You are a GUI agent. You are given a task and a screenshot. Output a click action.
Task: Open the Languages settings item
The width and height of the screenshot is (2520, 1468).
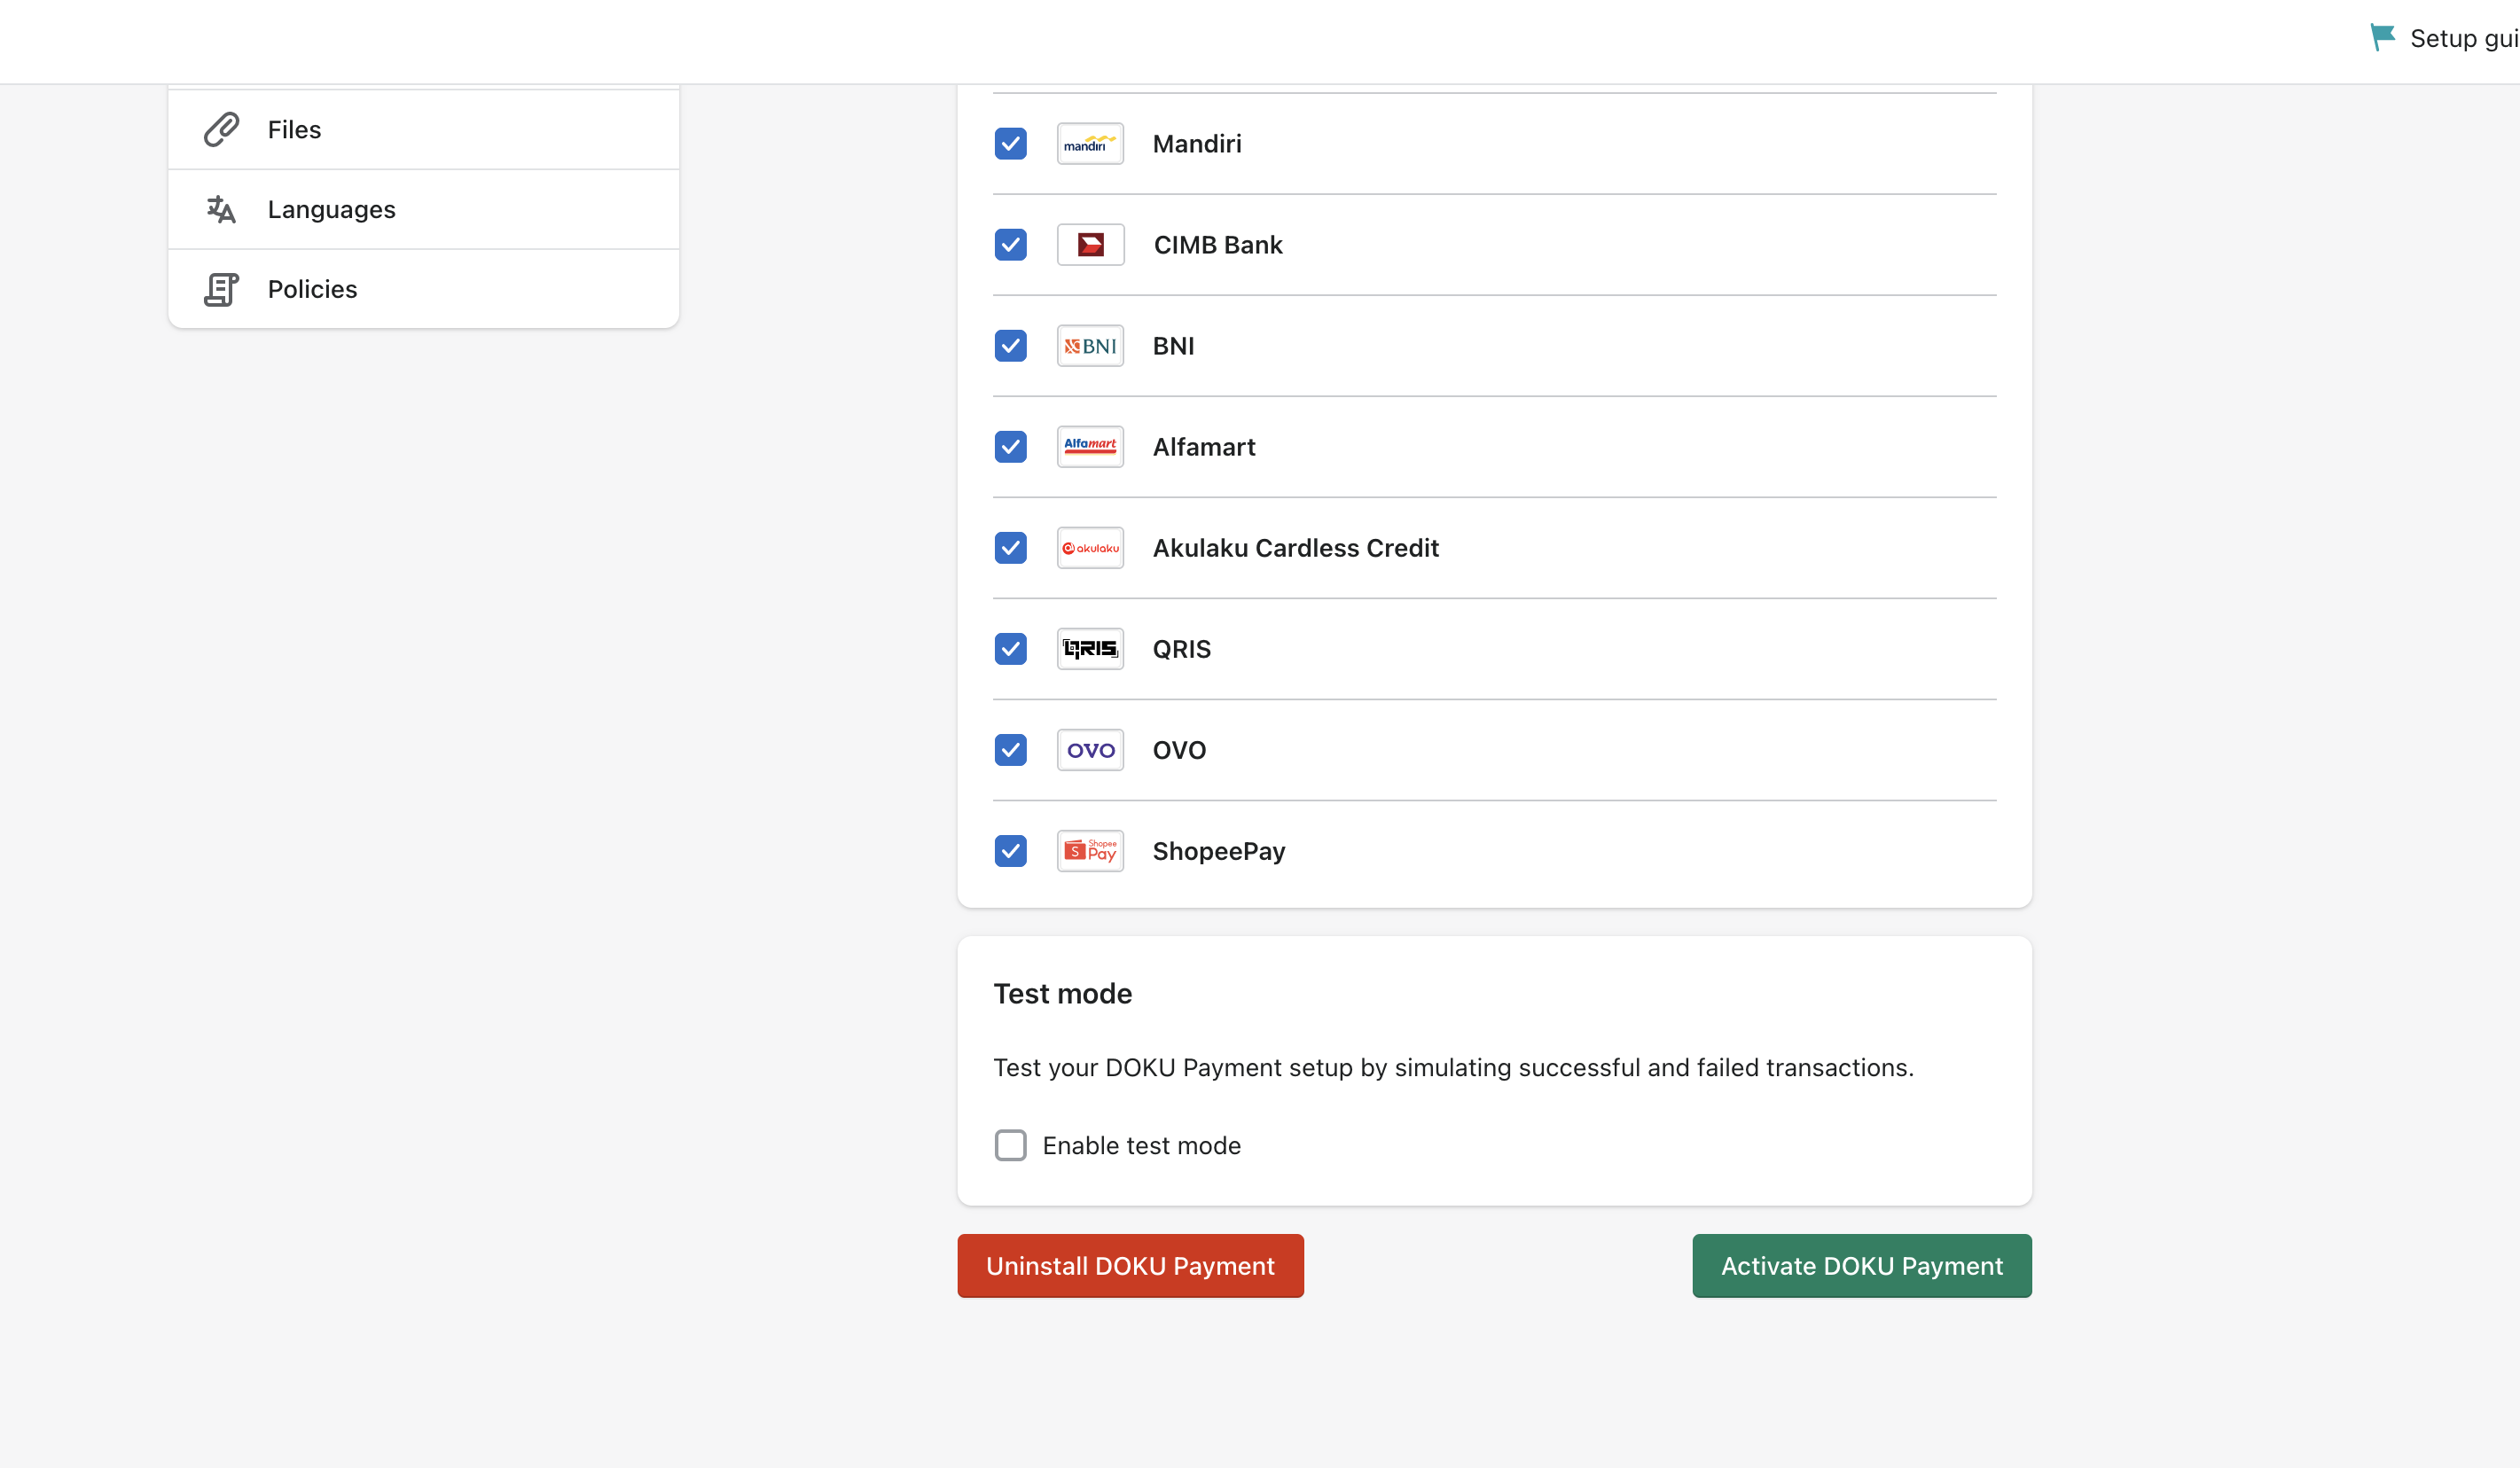(424, 209)
